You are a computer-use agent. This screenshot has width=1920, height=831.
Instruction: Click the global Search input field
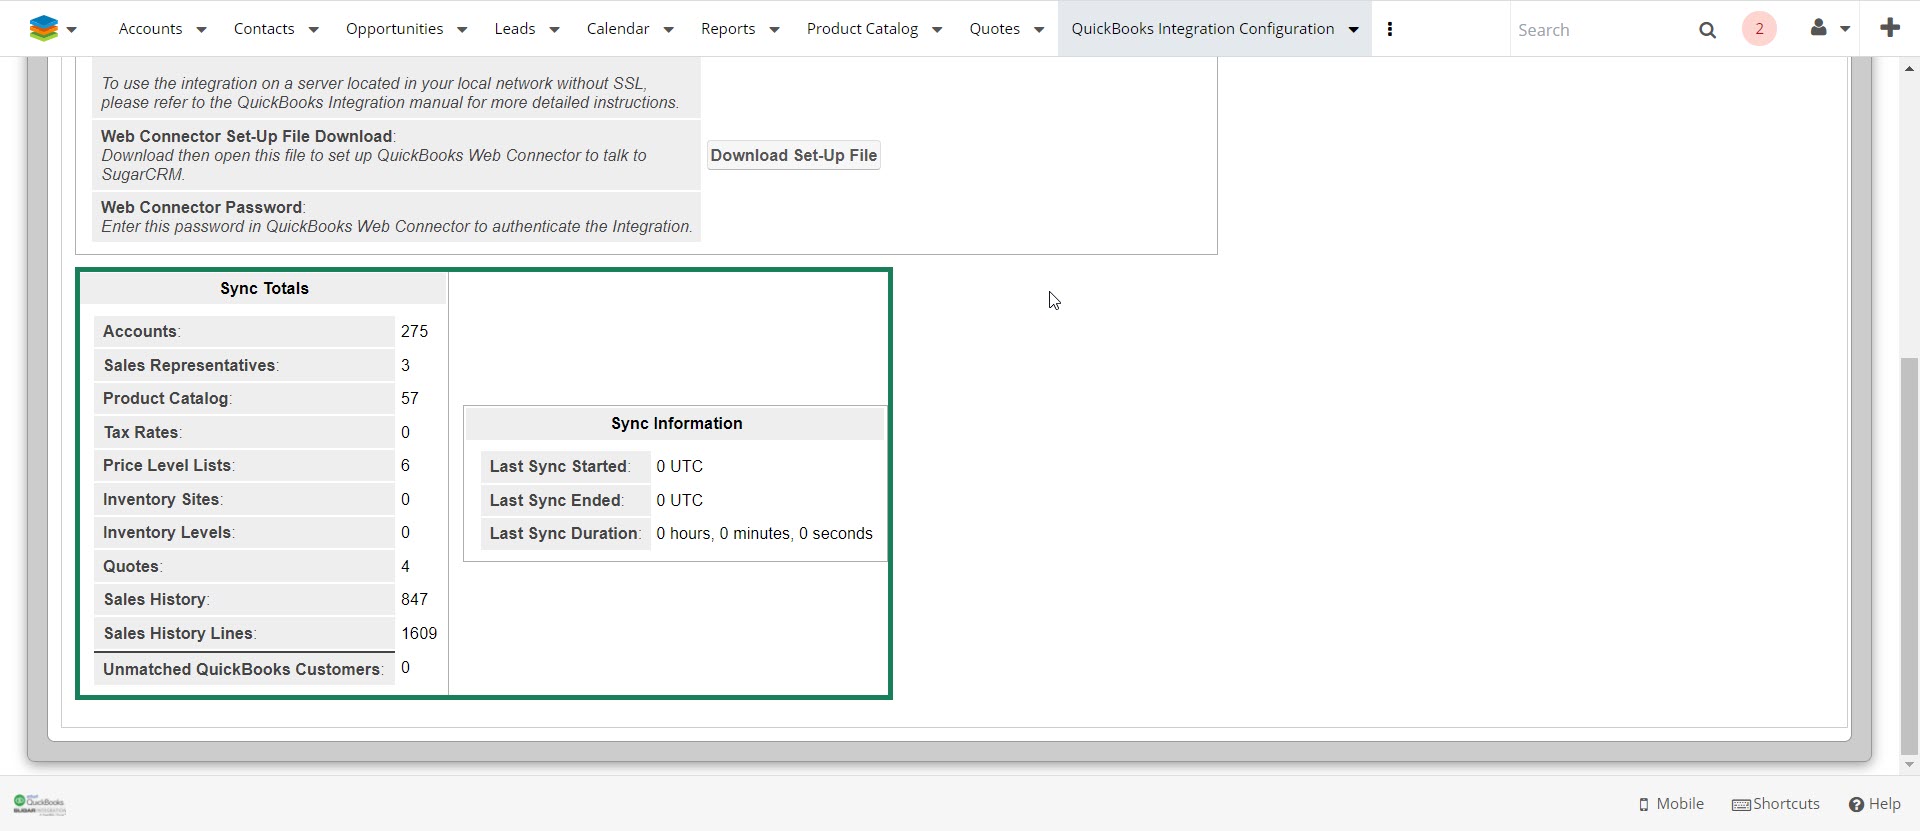(x=1598, y=30)
